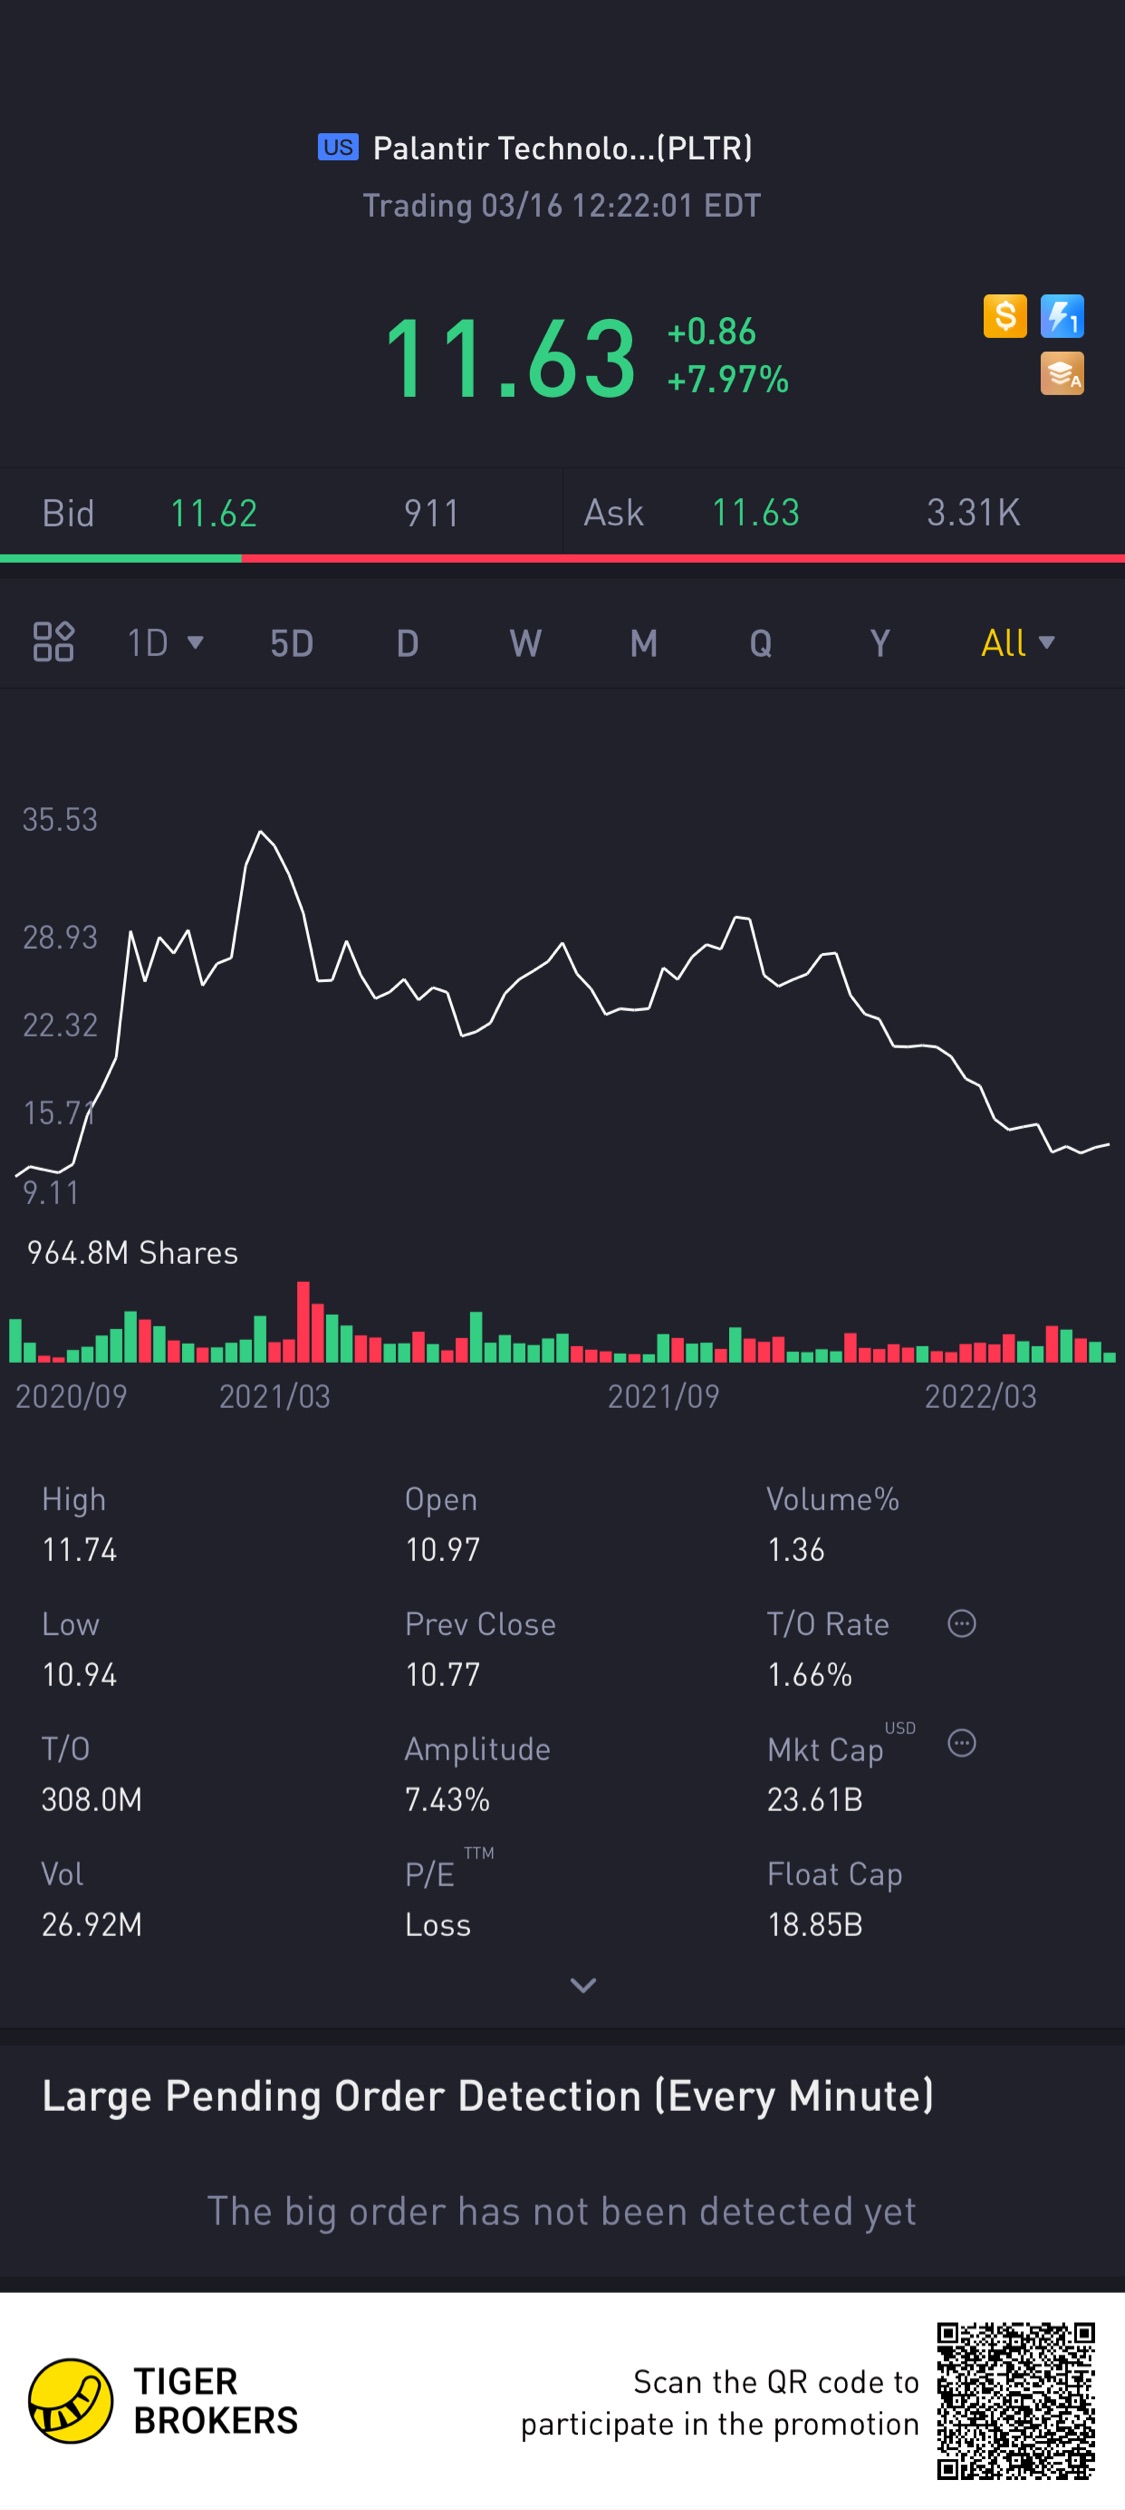This screenshot has height=2510, width=1125.
Task: Tap the bid/ask ratio bar
Action: 562,558
